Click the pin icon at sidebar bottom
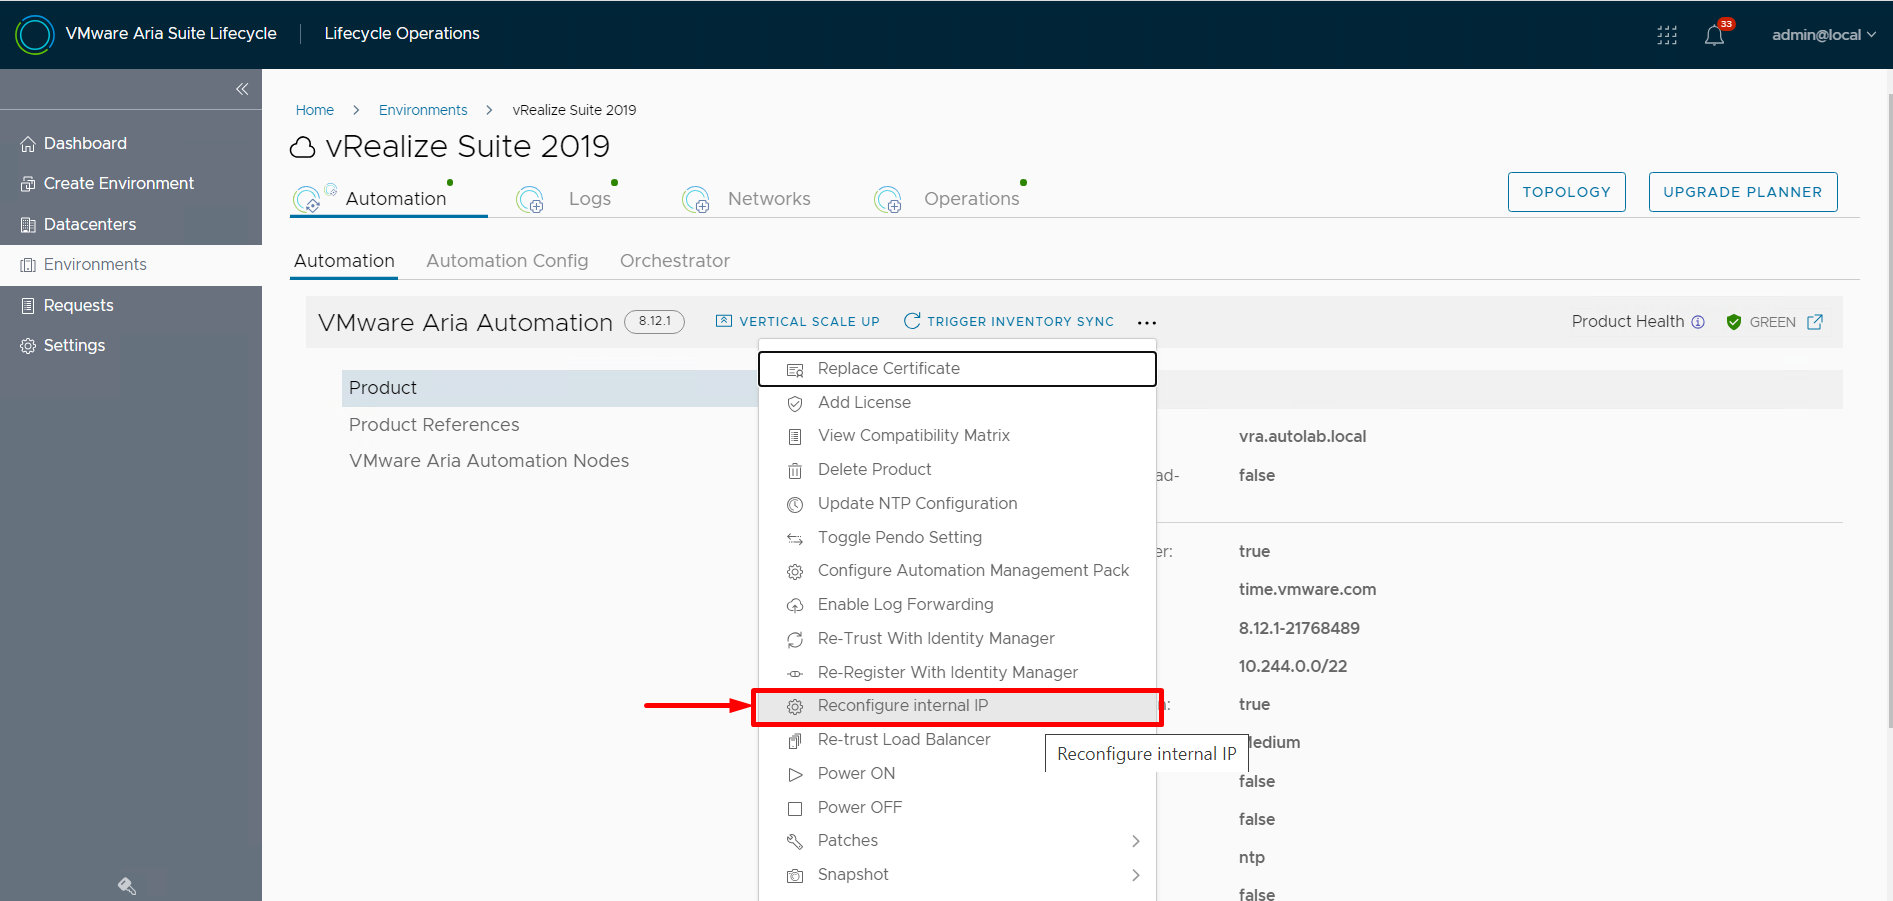This screenshot has width=1893, height=901. pyautogui.click(x=127, y=886)
